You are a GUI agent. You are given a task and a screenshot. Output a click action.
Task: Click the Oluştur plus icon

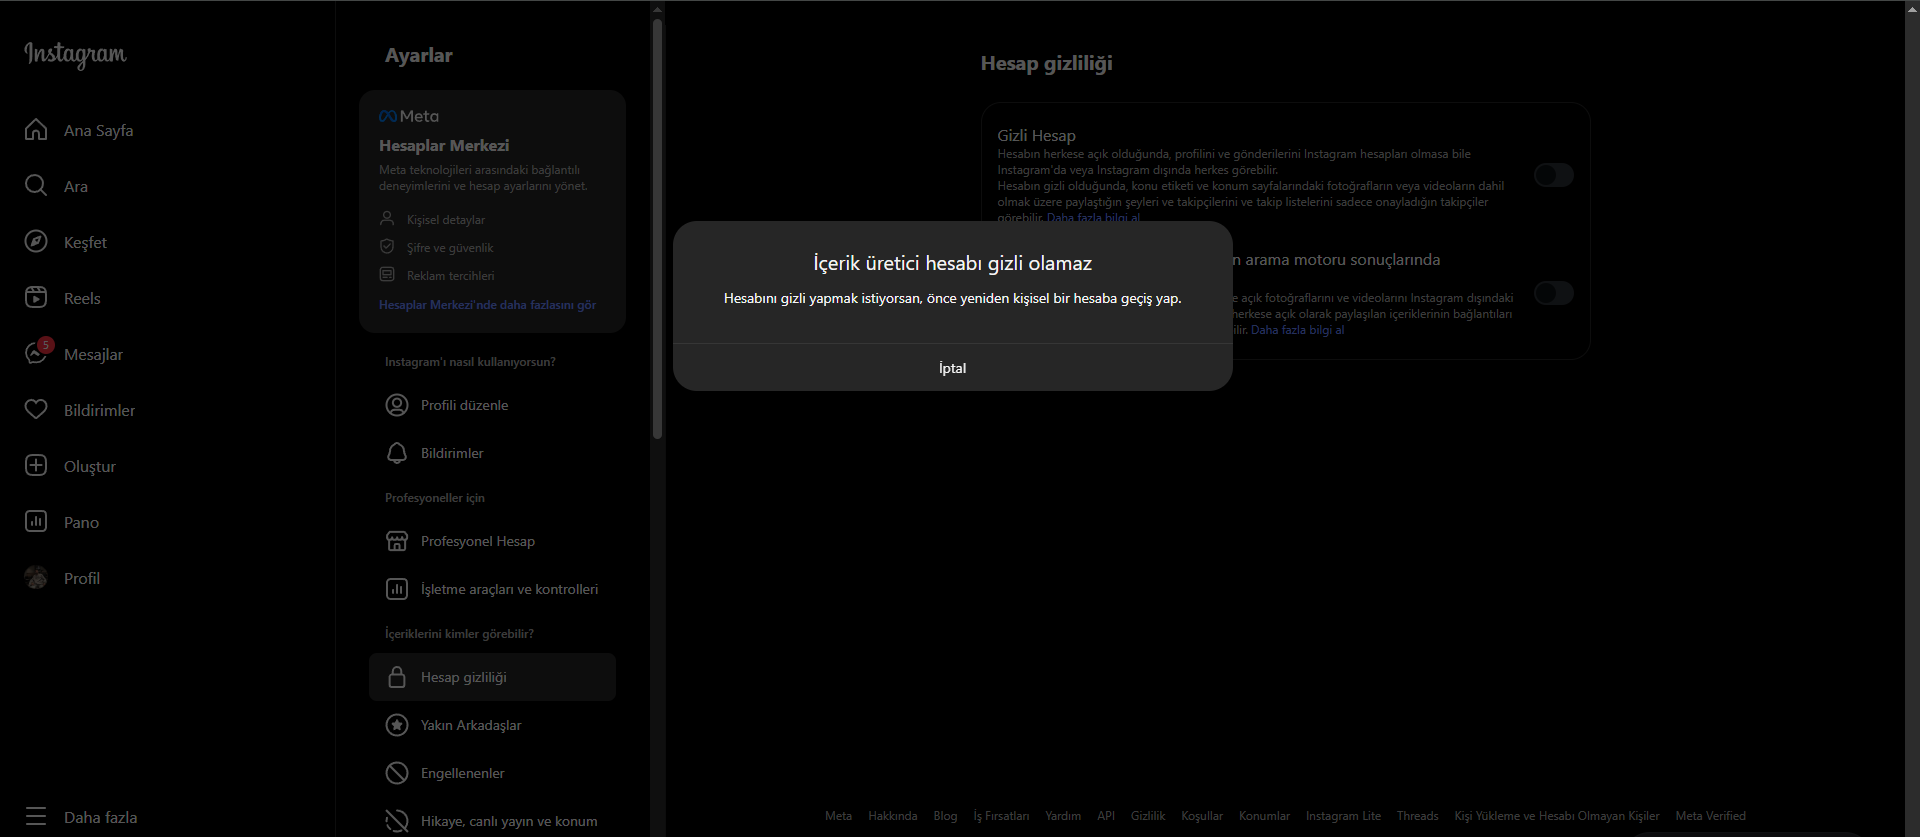coord(36,466)
